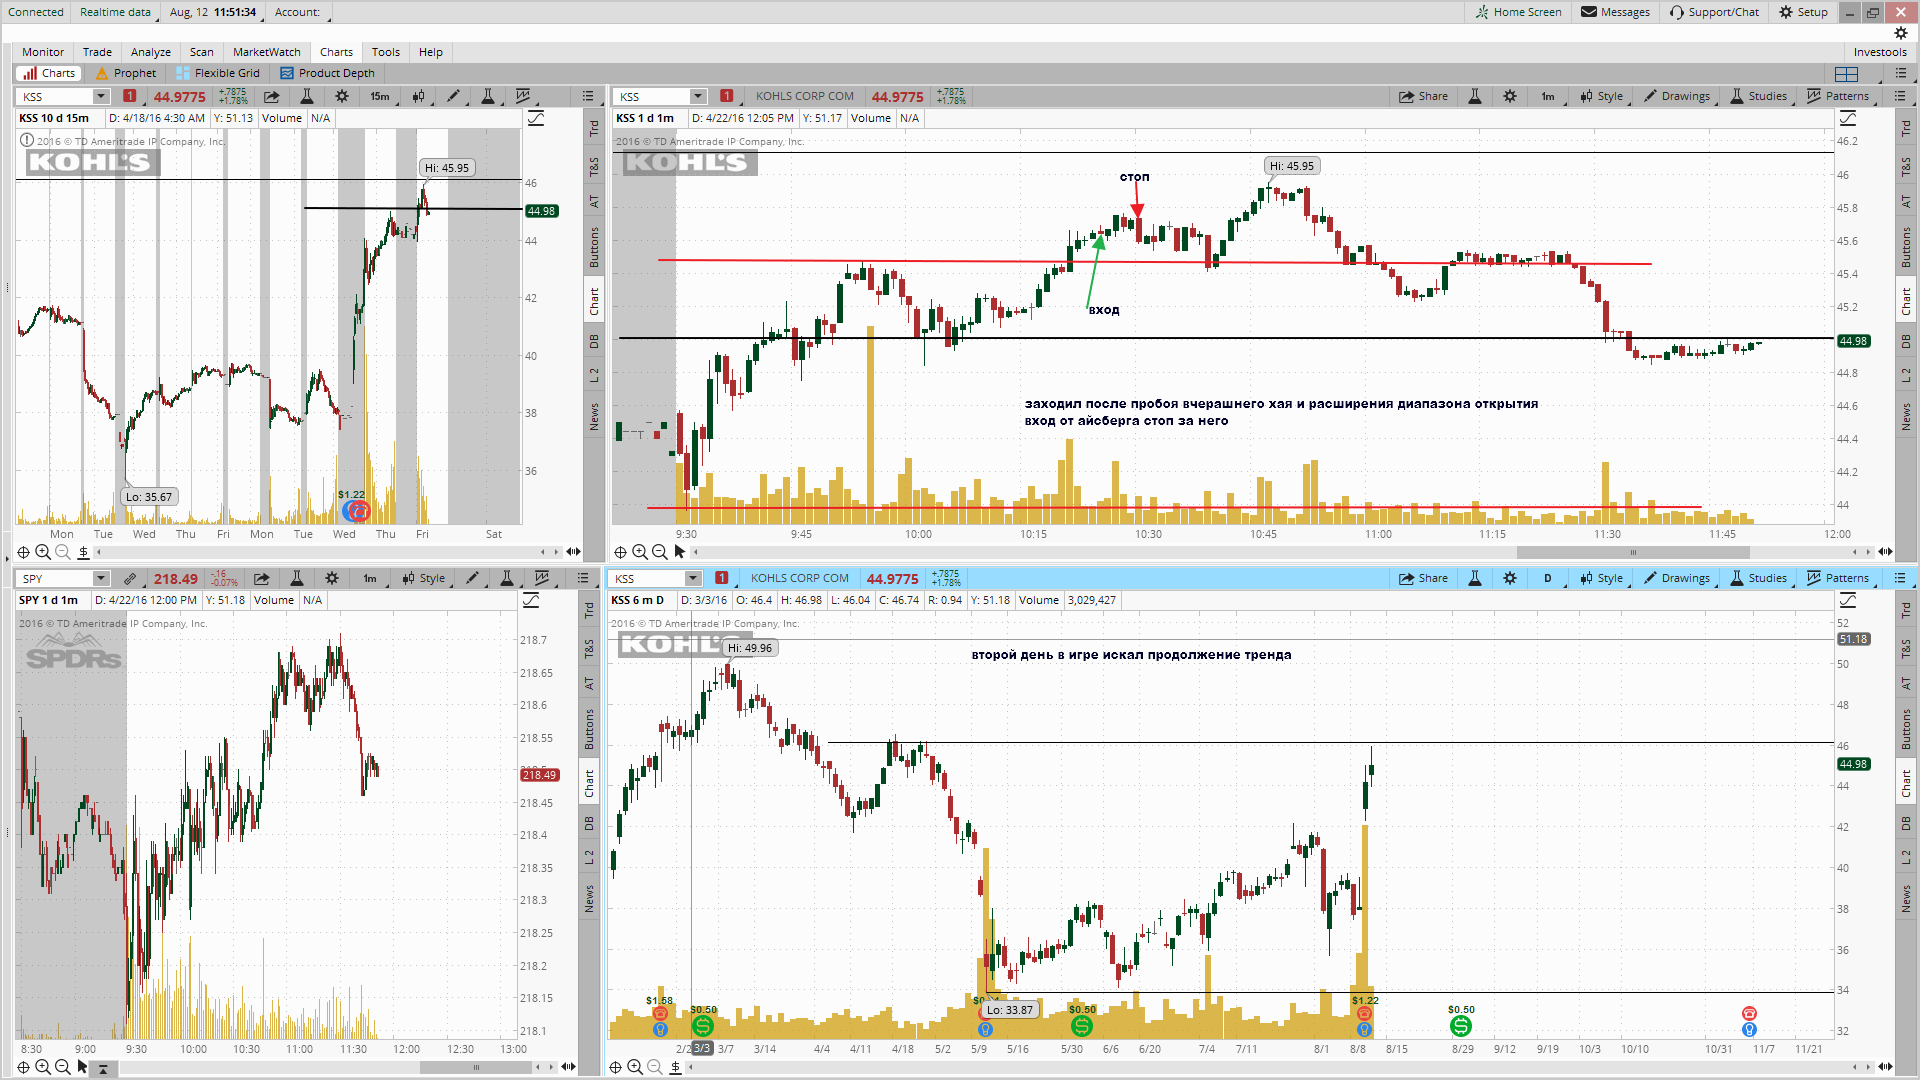Click link icon next to SPY symbol

(130, 578)
